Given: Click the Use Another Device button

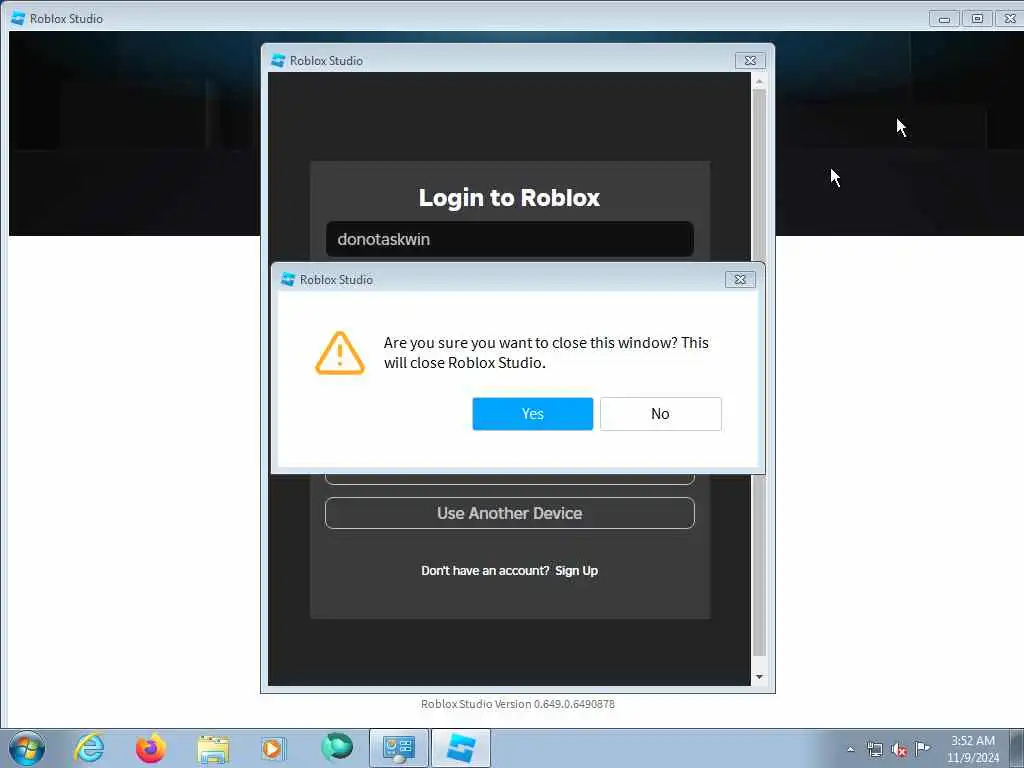Looking at the screenshot, I should (x=509, y=513).
